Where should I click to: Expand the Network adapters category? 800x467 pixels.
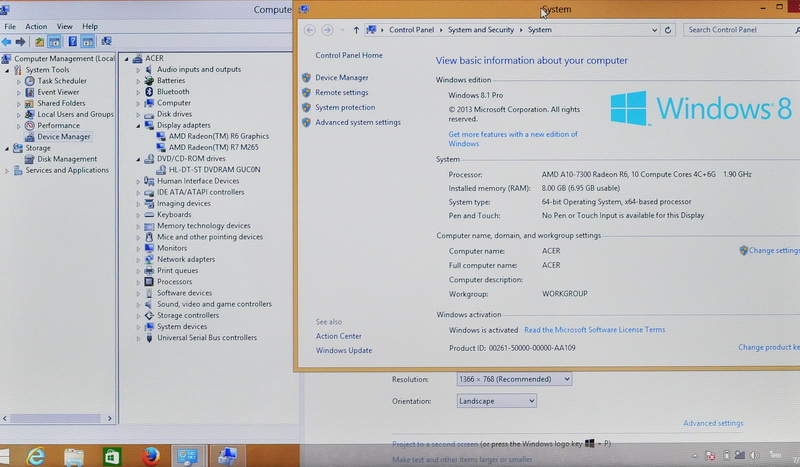tap(138, 260)
